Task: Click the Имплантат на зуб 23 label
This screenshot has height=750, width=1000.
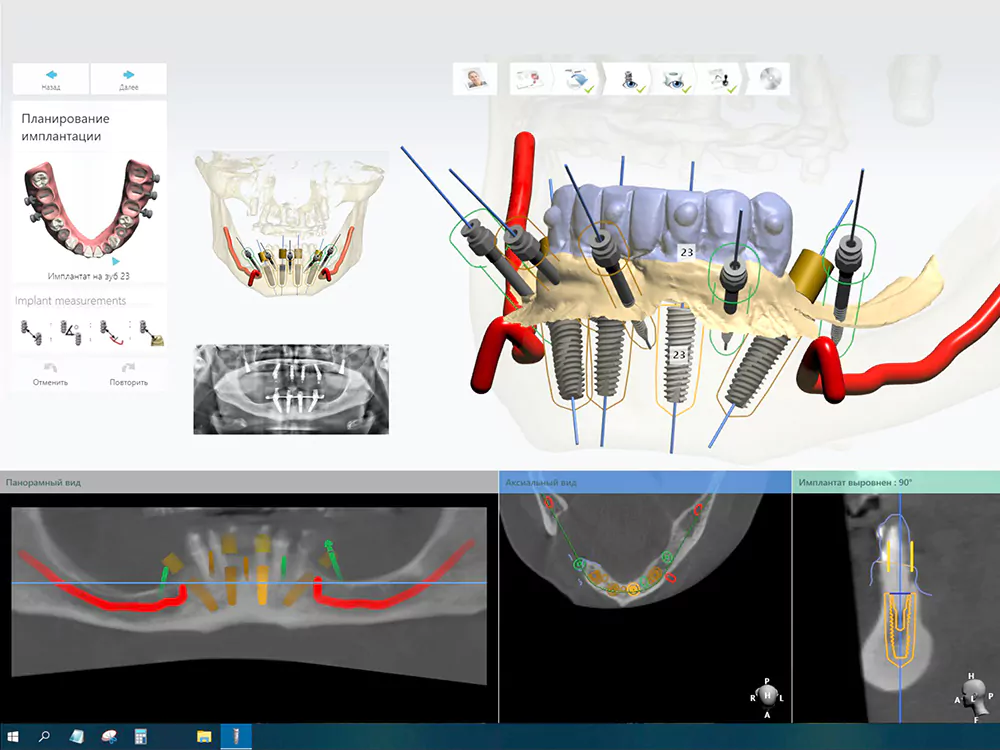Action: coord(89,276)
